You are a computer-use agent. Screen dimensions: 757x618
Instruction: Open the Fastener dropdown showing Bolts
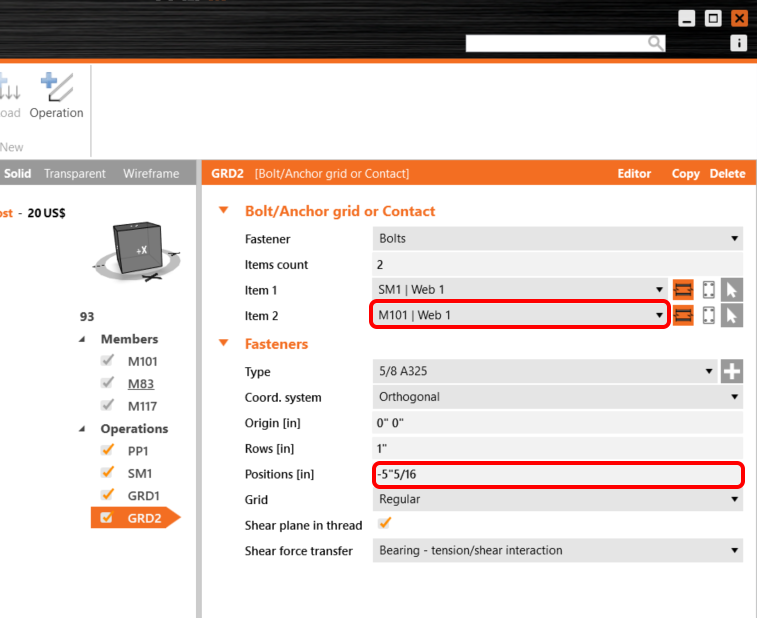tap(558, 239)
